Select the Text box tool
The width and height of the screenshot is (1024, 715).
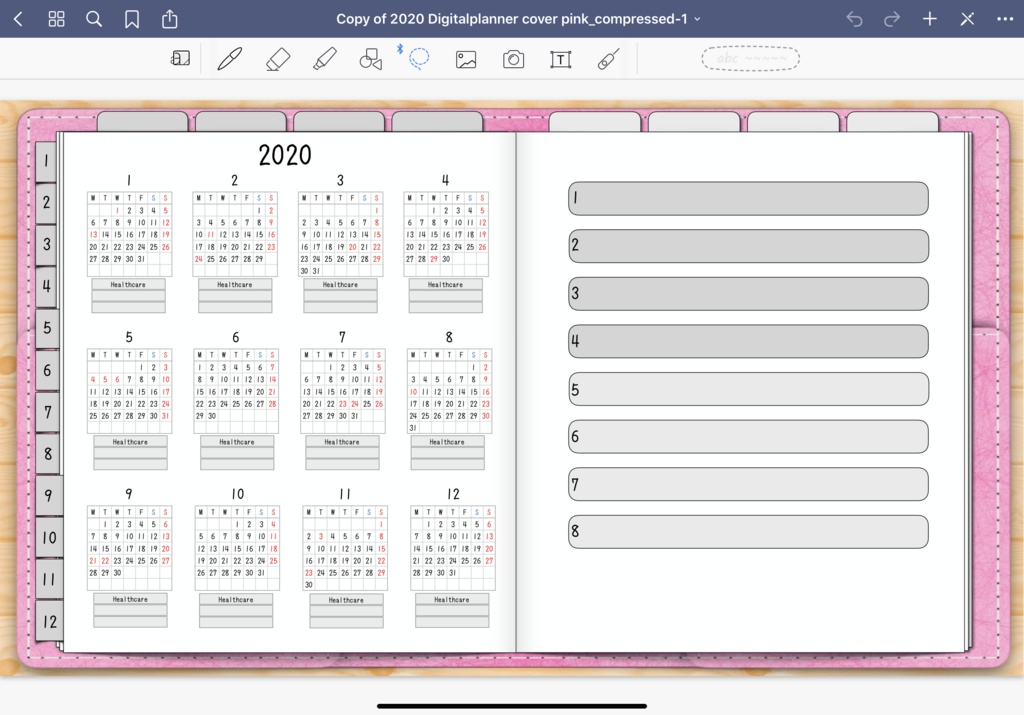(560, 58)
